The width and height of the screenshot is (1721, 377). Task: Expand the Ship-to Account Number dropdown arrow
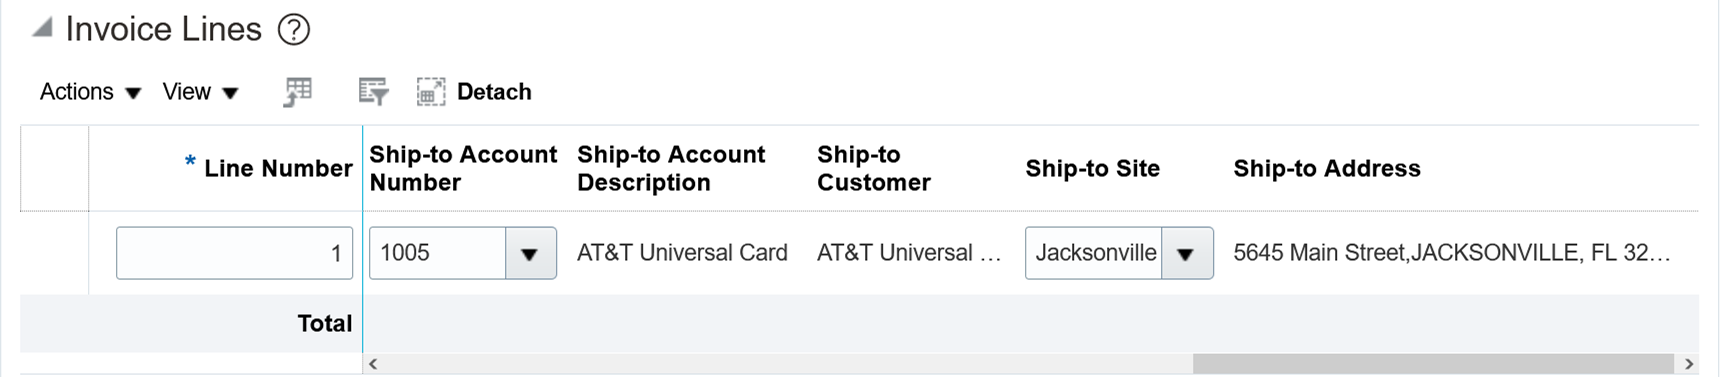[531, 253]
